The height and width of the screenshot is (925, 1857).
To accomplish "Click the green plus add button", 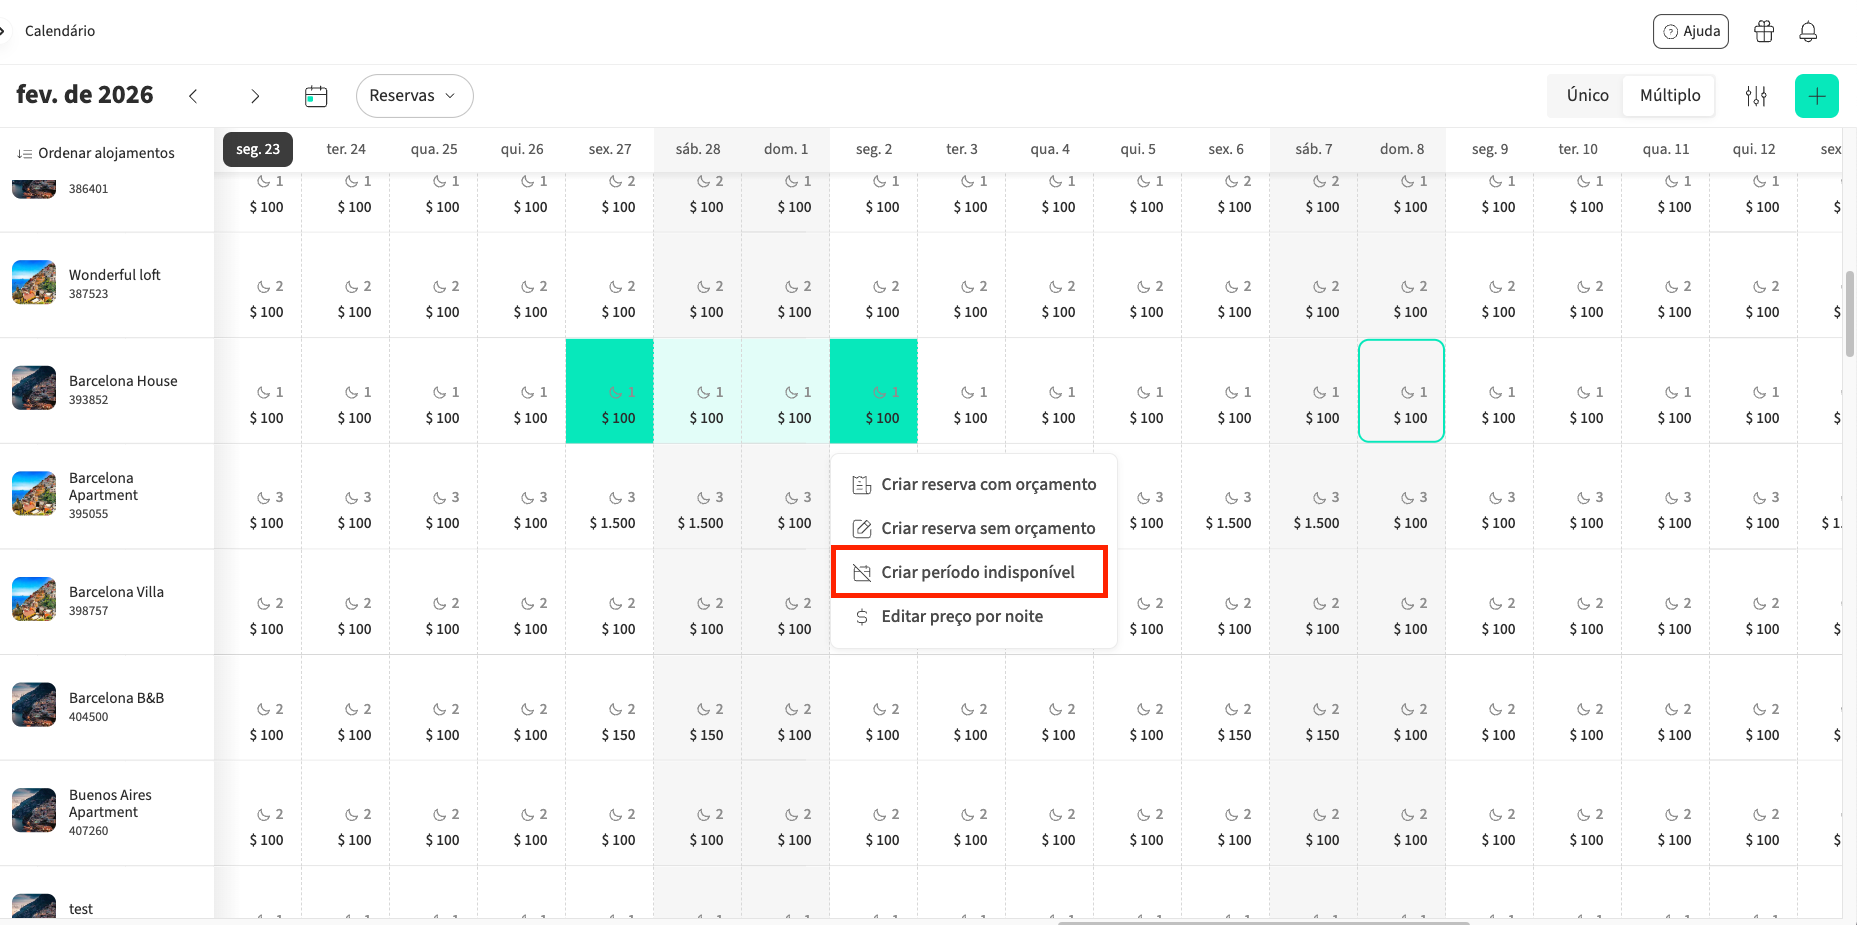I will point(1816,96).
